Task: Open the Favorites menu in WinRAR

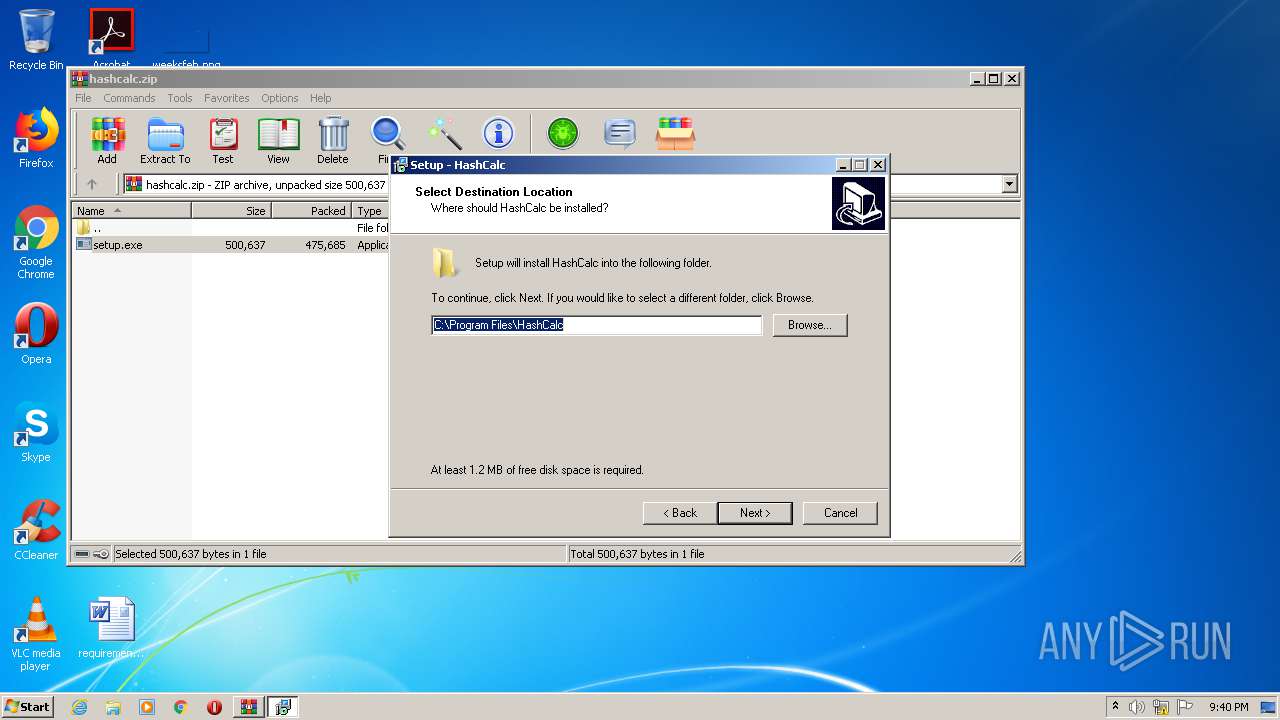Action: click(x=227, y=98)
